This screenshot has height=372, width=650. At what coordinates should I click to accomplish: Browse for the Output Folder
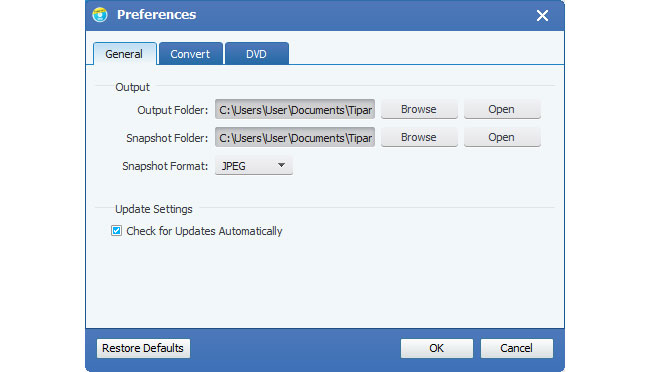click(x=419, y=109)
